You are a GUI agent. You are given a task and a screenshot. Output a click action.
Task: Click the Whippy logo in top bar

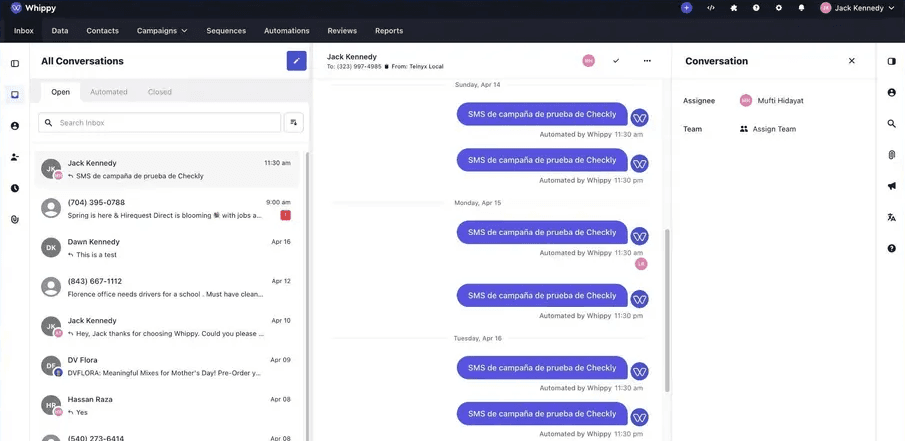33,8
